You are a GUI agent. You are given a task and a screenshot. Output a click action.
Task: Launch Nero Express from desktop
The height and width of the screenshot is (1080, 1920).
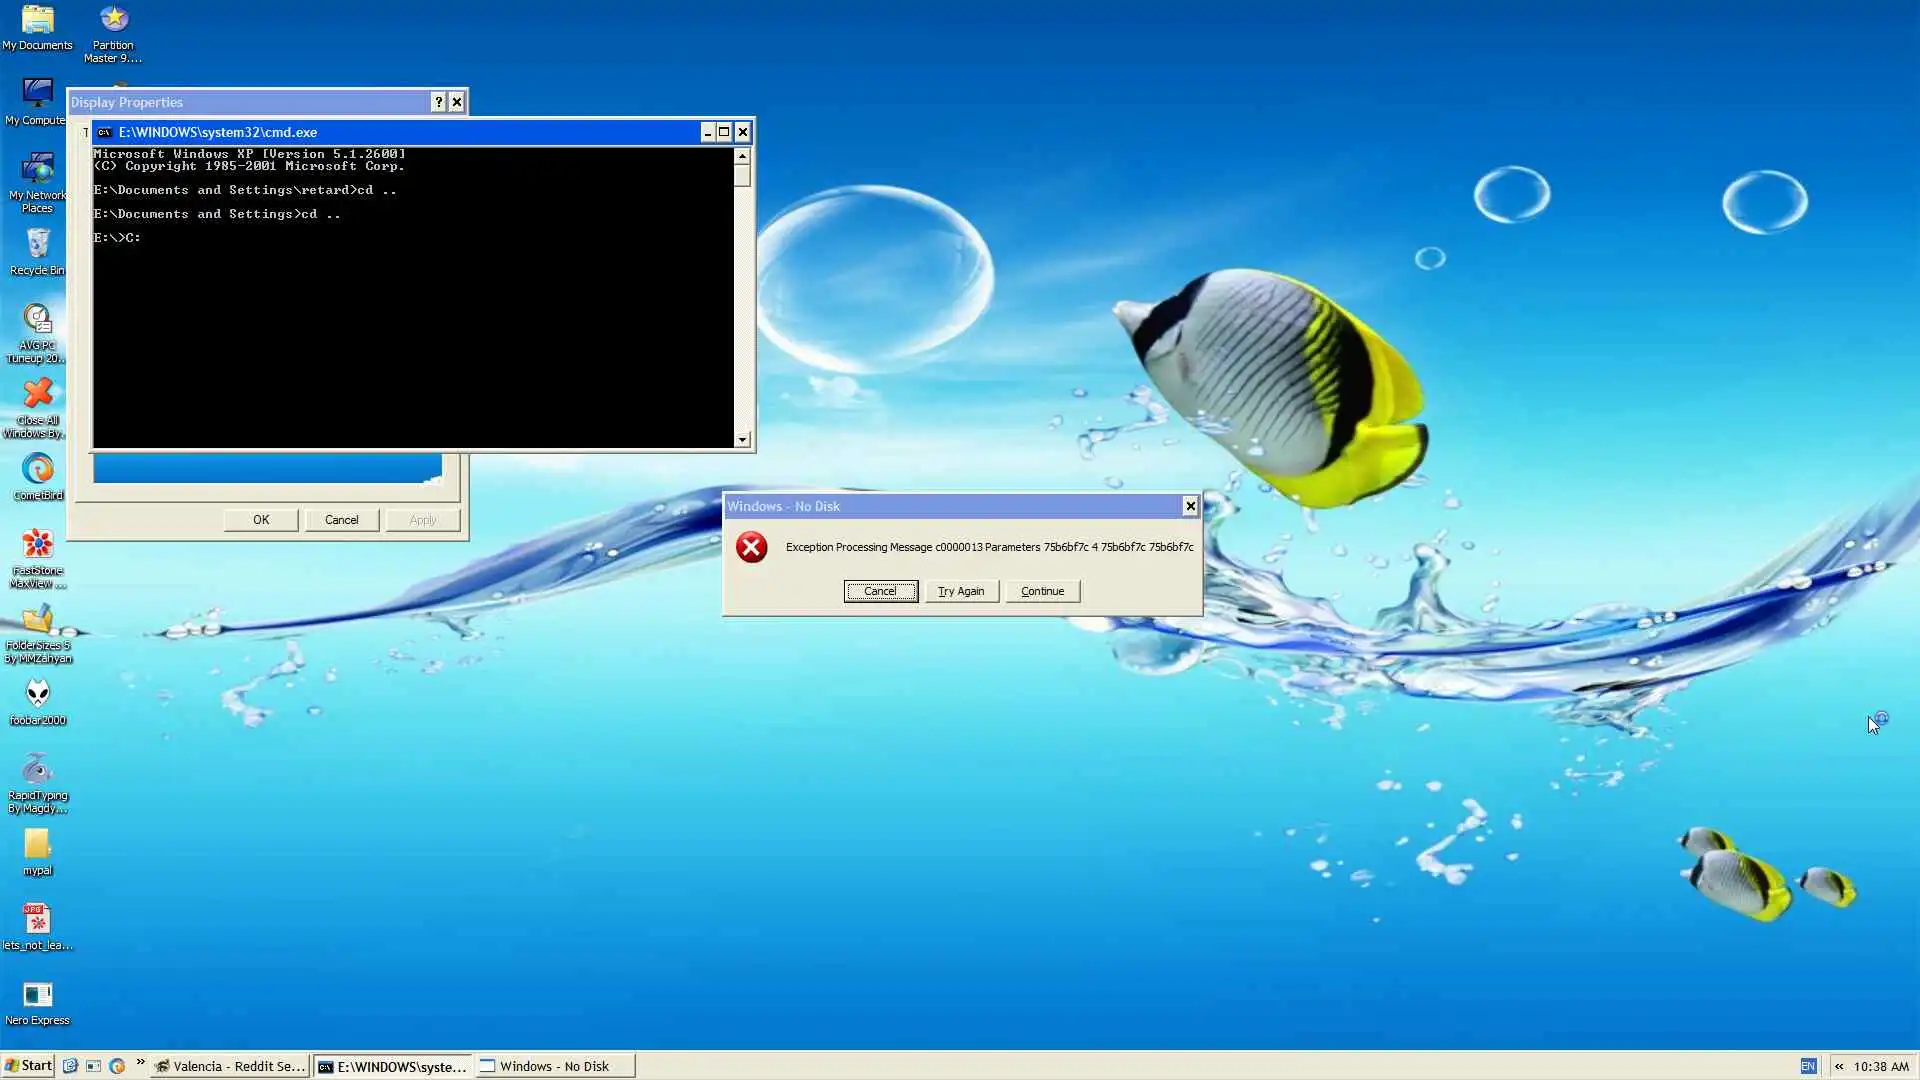(37, 995)
